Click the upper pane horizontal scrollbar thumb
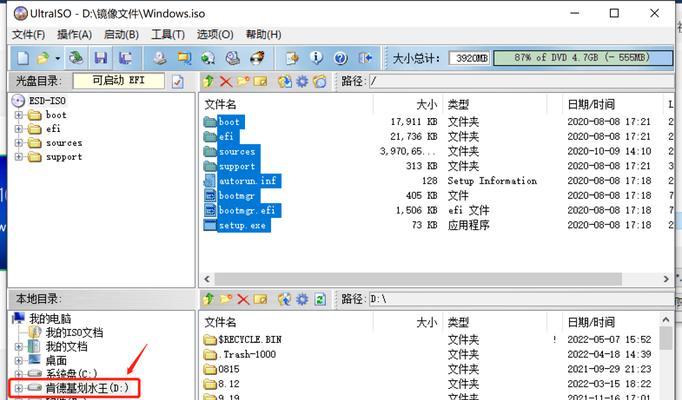Image resolution: width=682 pixels, height=400 pixels. 418,279
